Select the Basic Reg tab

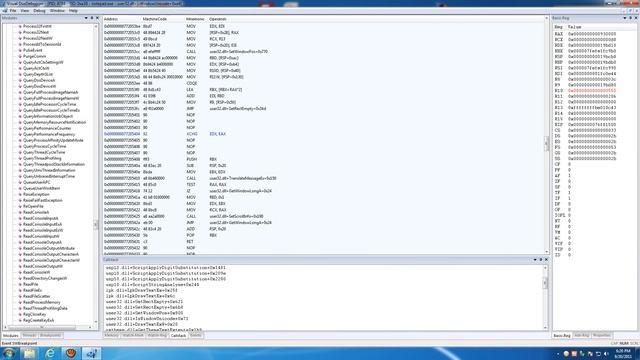(562, 336)
